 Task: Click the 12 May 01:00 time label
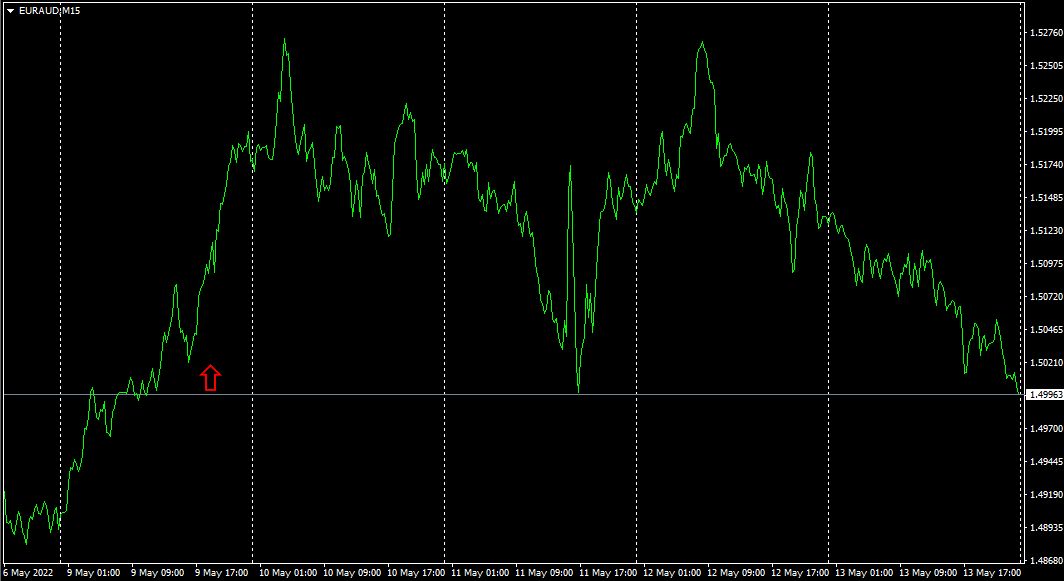coord(672,573)
